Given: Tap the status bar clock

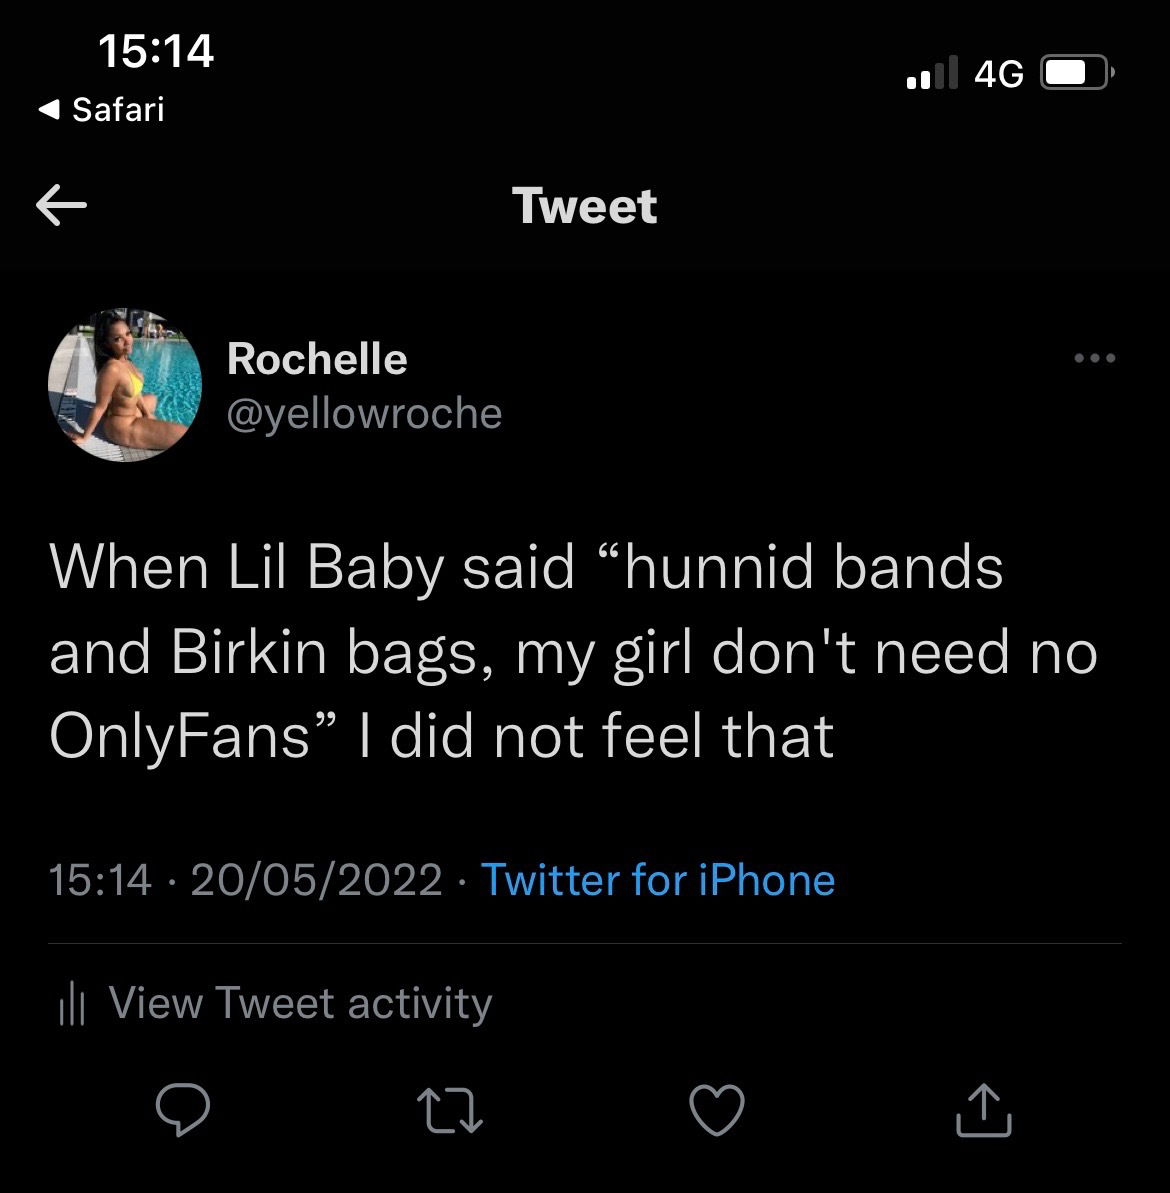Looking at the screenshot, I should (156, 51).
